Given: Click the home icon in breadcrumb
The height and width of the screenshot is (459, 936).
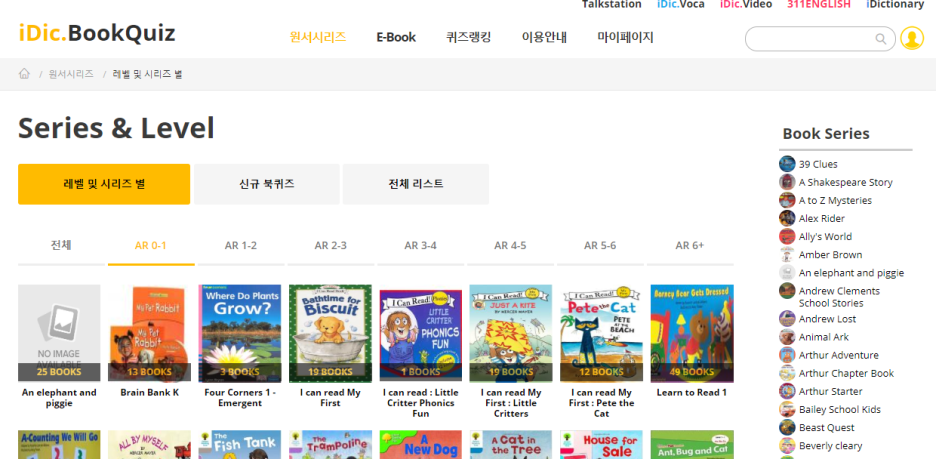Looking at the screenshot, I should tap(24, 73).
